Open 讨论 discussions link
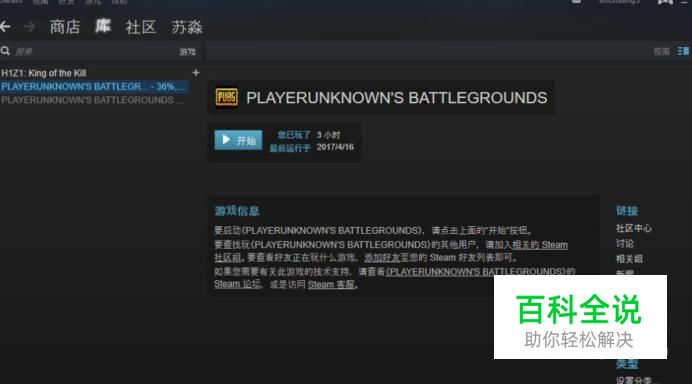Screen dimensions: 692x384 tap(625, 243)
